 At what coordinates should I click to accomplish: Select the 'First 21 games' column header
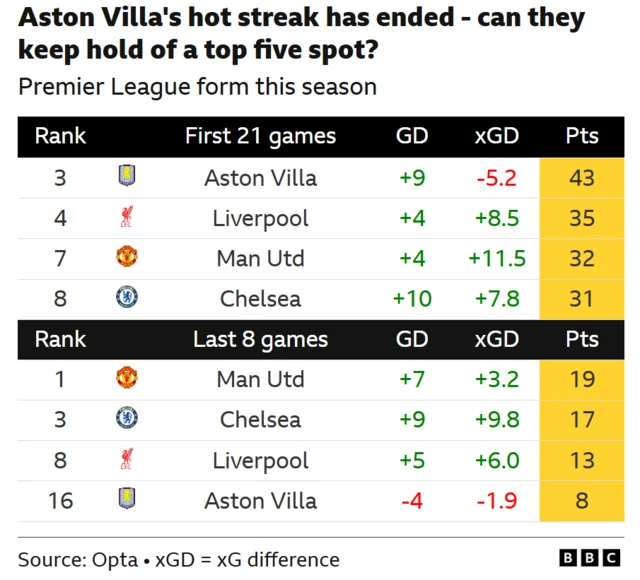260,136
